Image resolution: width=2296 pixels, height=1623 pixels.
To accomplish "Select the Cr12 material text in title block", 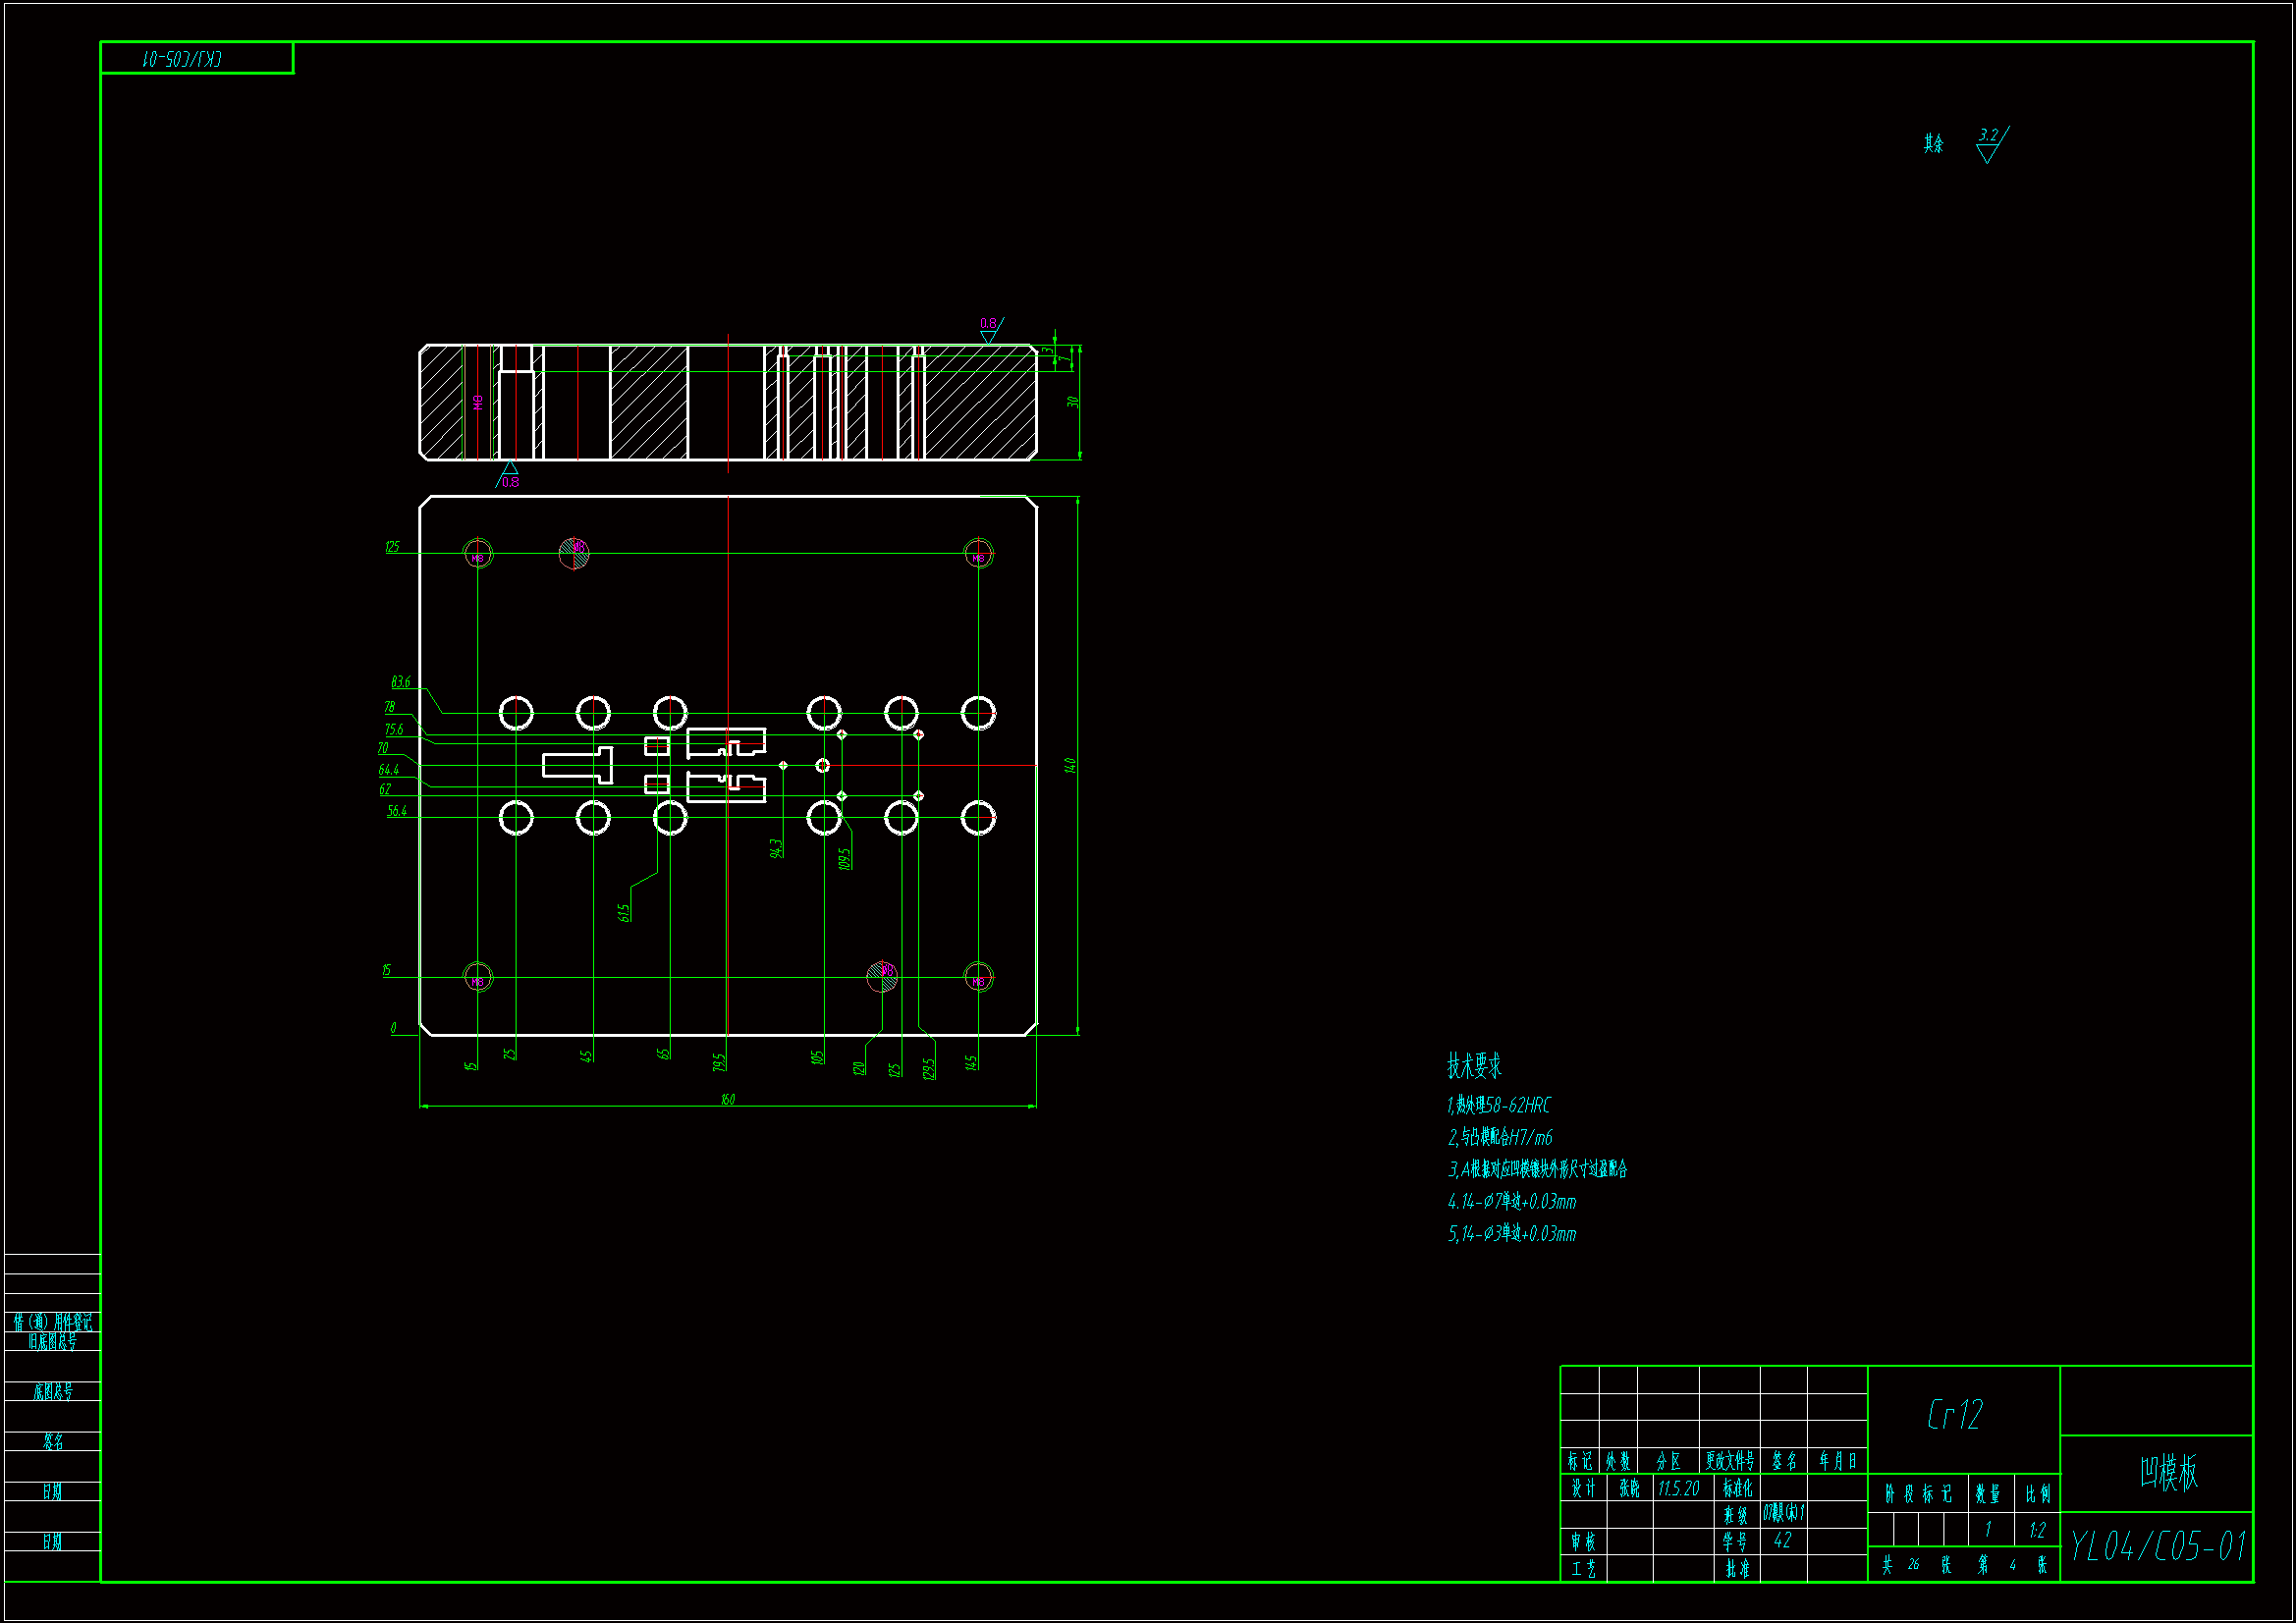I will 1955,1414.
